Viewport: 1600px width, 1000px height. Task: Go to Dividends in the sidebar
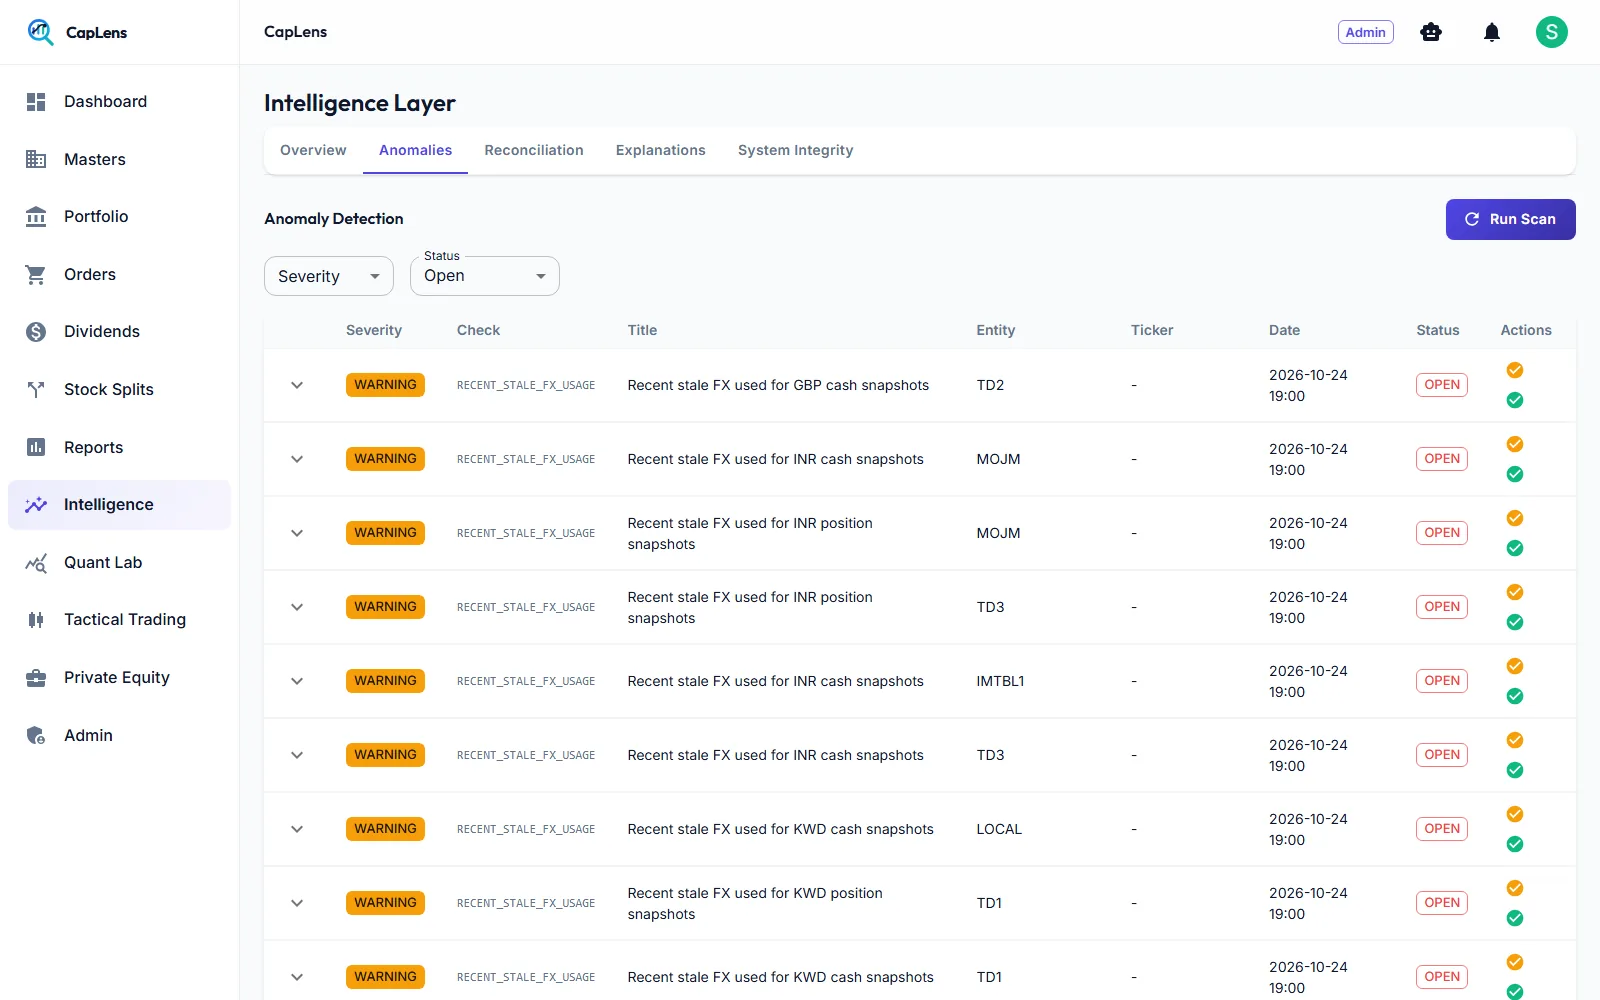pos(119,331)
